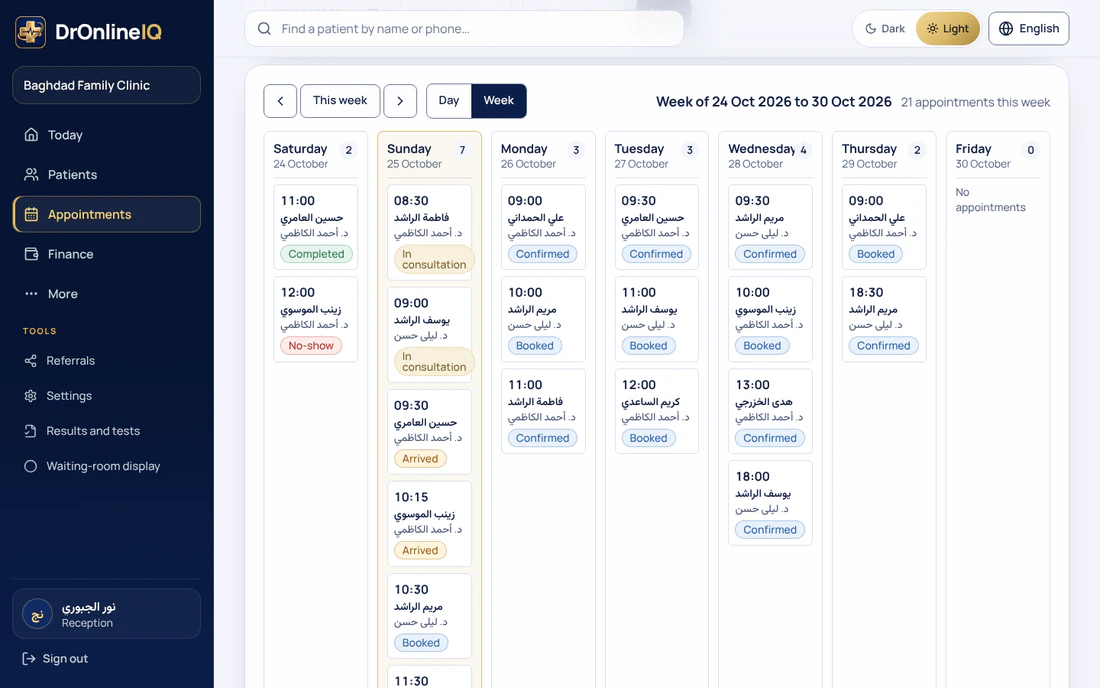This screenshot has height=688, width=1100.
Task: Click the Saturday 24 October header
Action: click(316, 156)
